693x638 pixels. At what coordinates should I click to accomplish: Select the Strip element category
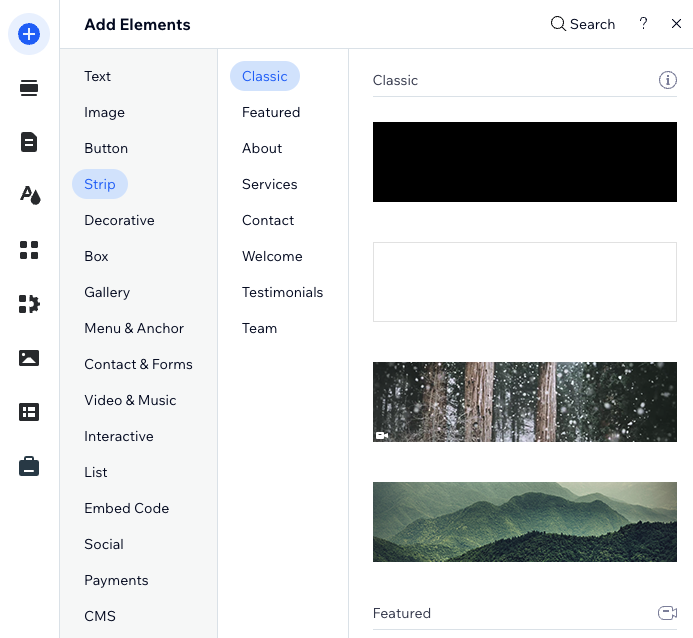100,184
